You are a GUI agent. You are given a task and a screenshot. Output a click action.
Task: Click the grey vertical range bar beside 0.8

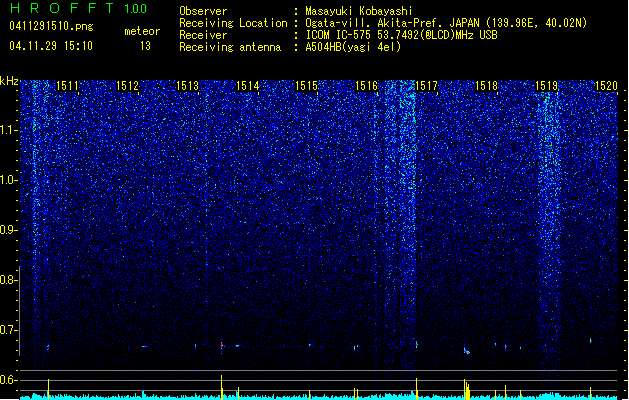pyautogui.click(x=19, y=311)
